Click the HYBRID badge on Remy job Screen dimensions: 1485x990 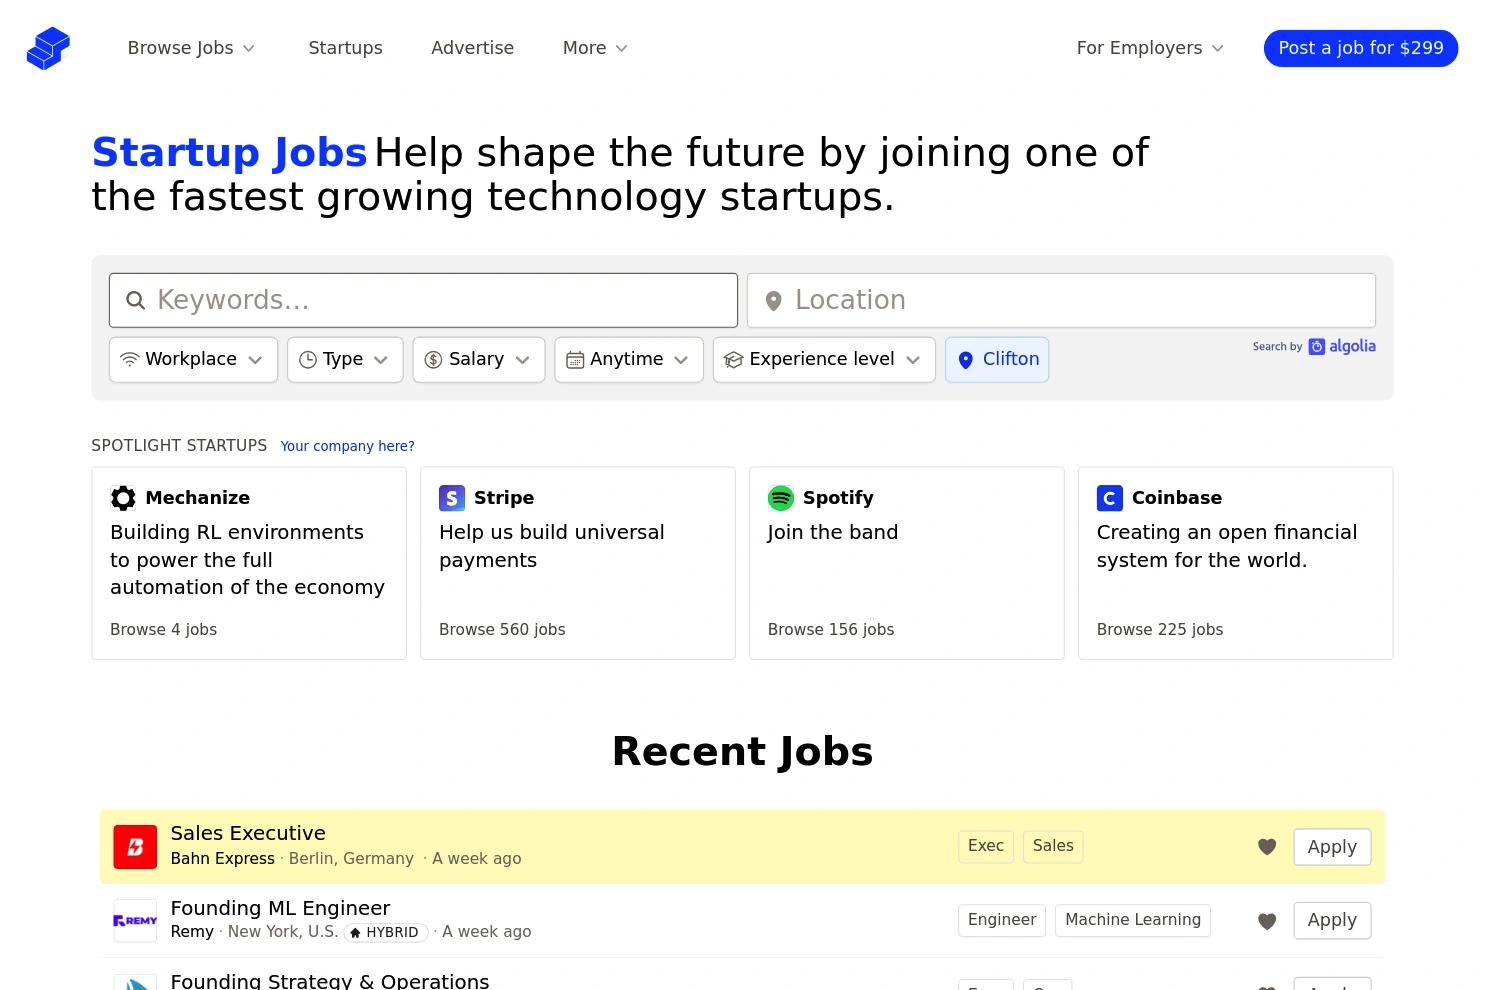386,933
